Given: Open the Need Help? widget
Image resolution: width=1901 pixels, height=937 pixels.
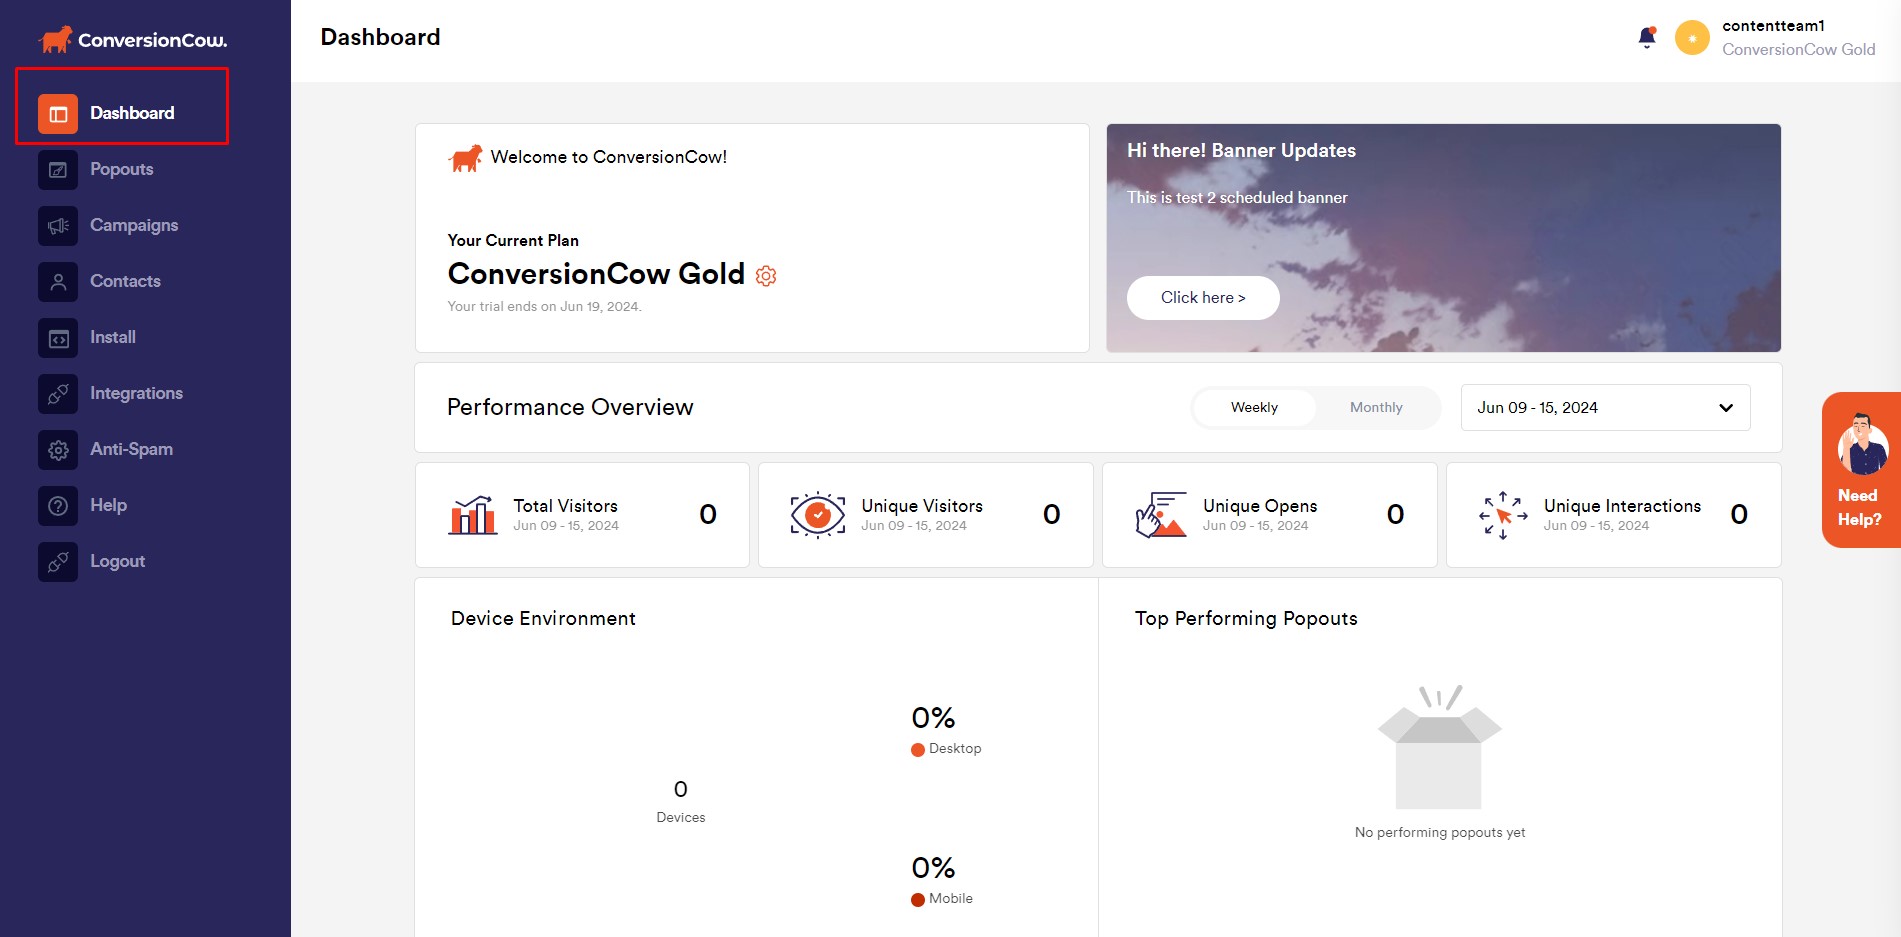Looking at the screenshot, I should [1861, 470].
